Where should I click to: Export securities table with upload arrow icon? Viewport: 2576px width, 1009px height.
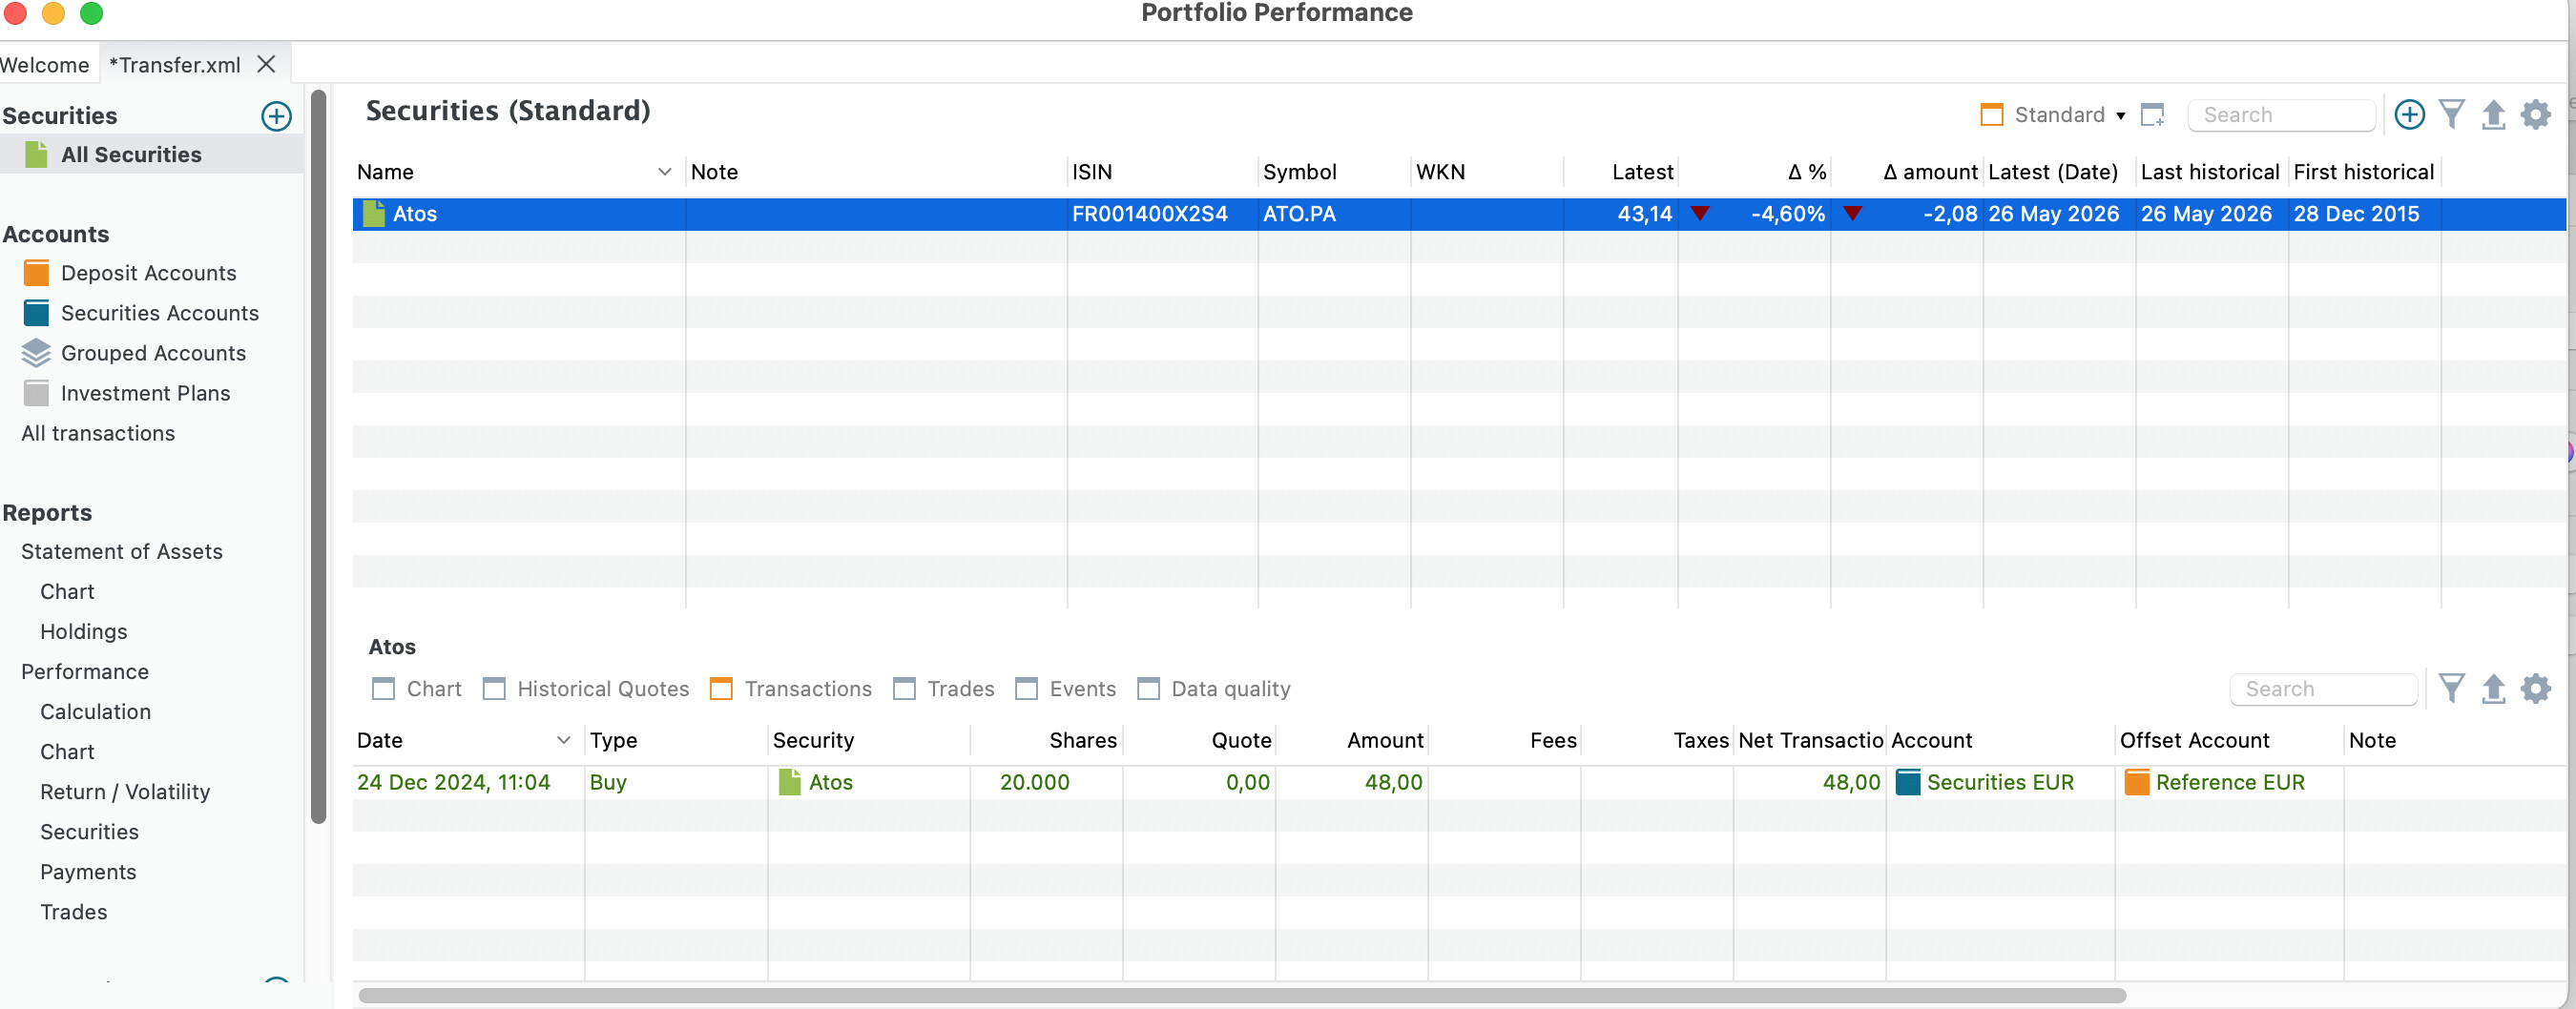(2493, 115)
